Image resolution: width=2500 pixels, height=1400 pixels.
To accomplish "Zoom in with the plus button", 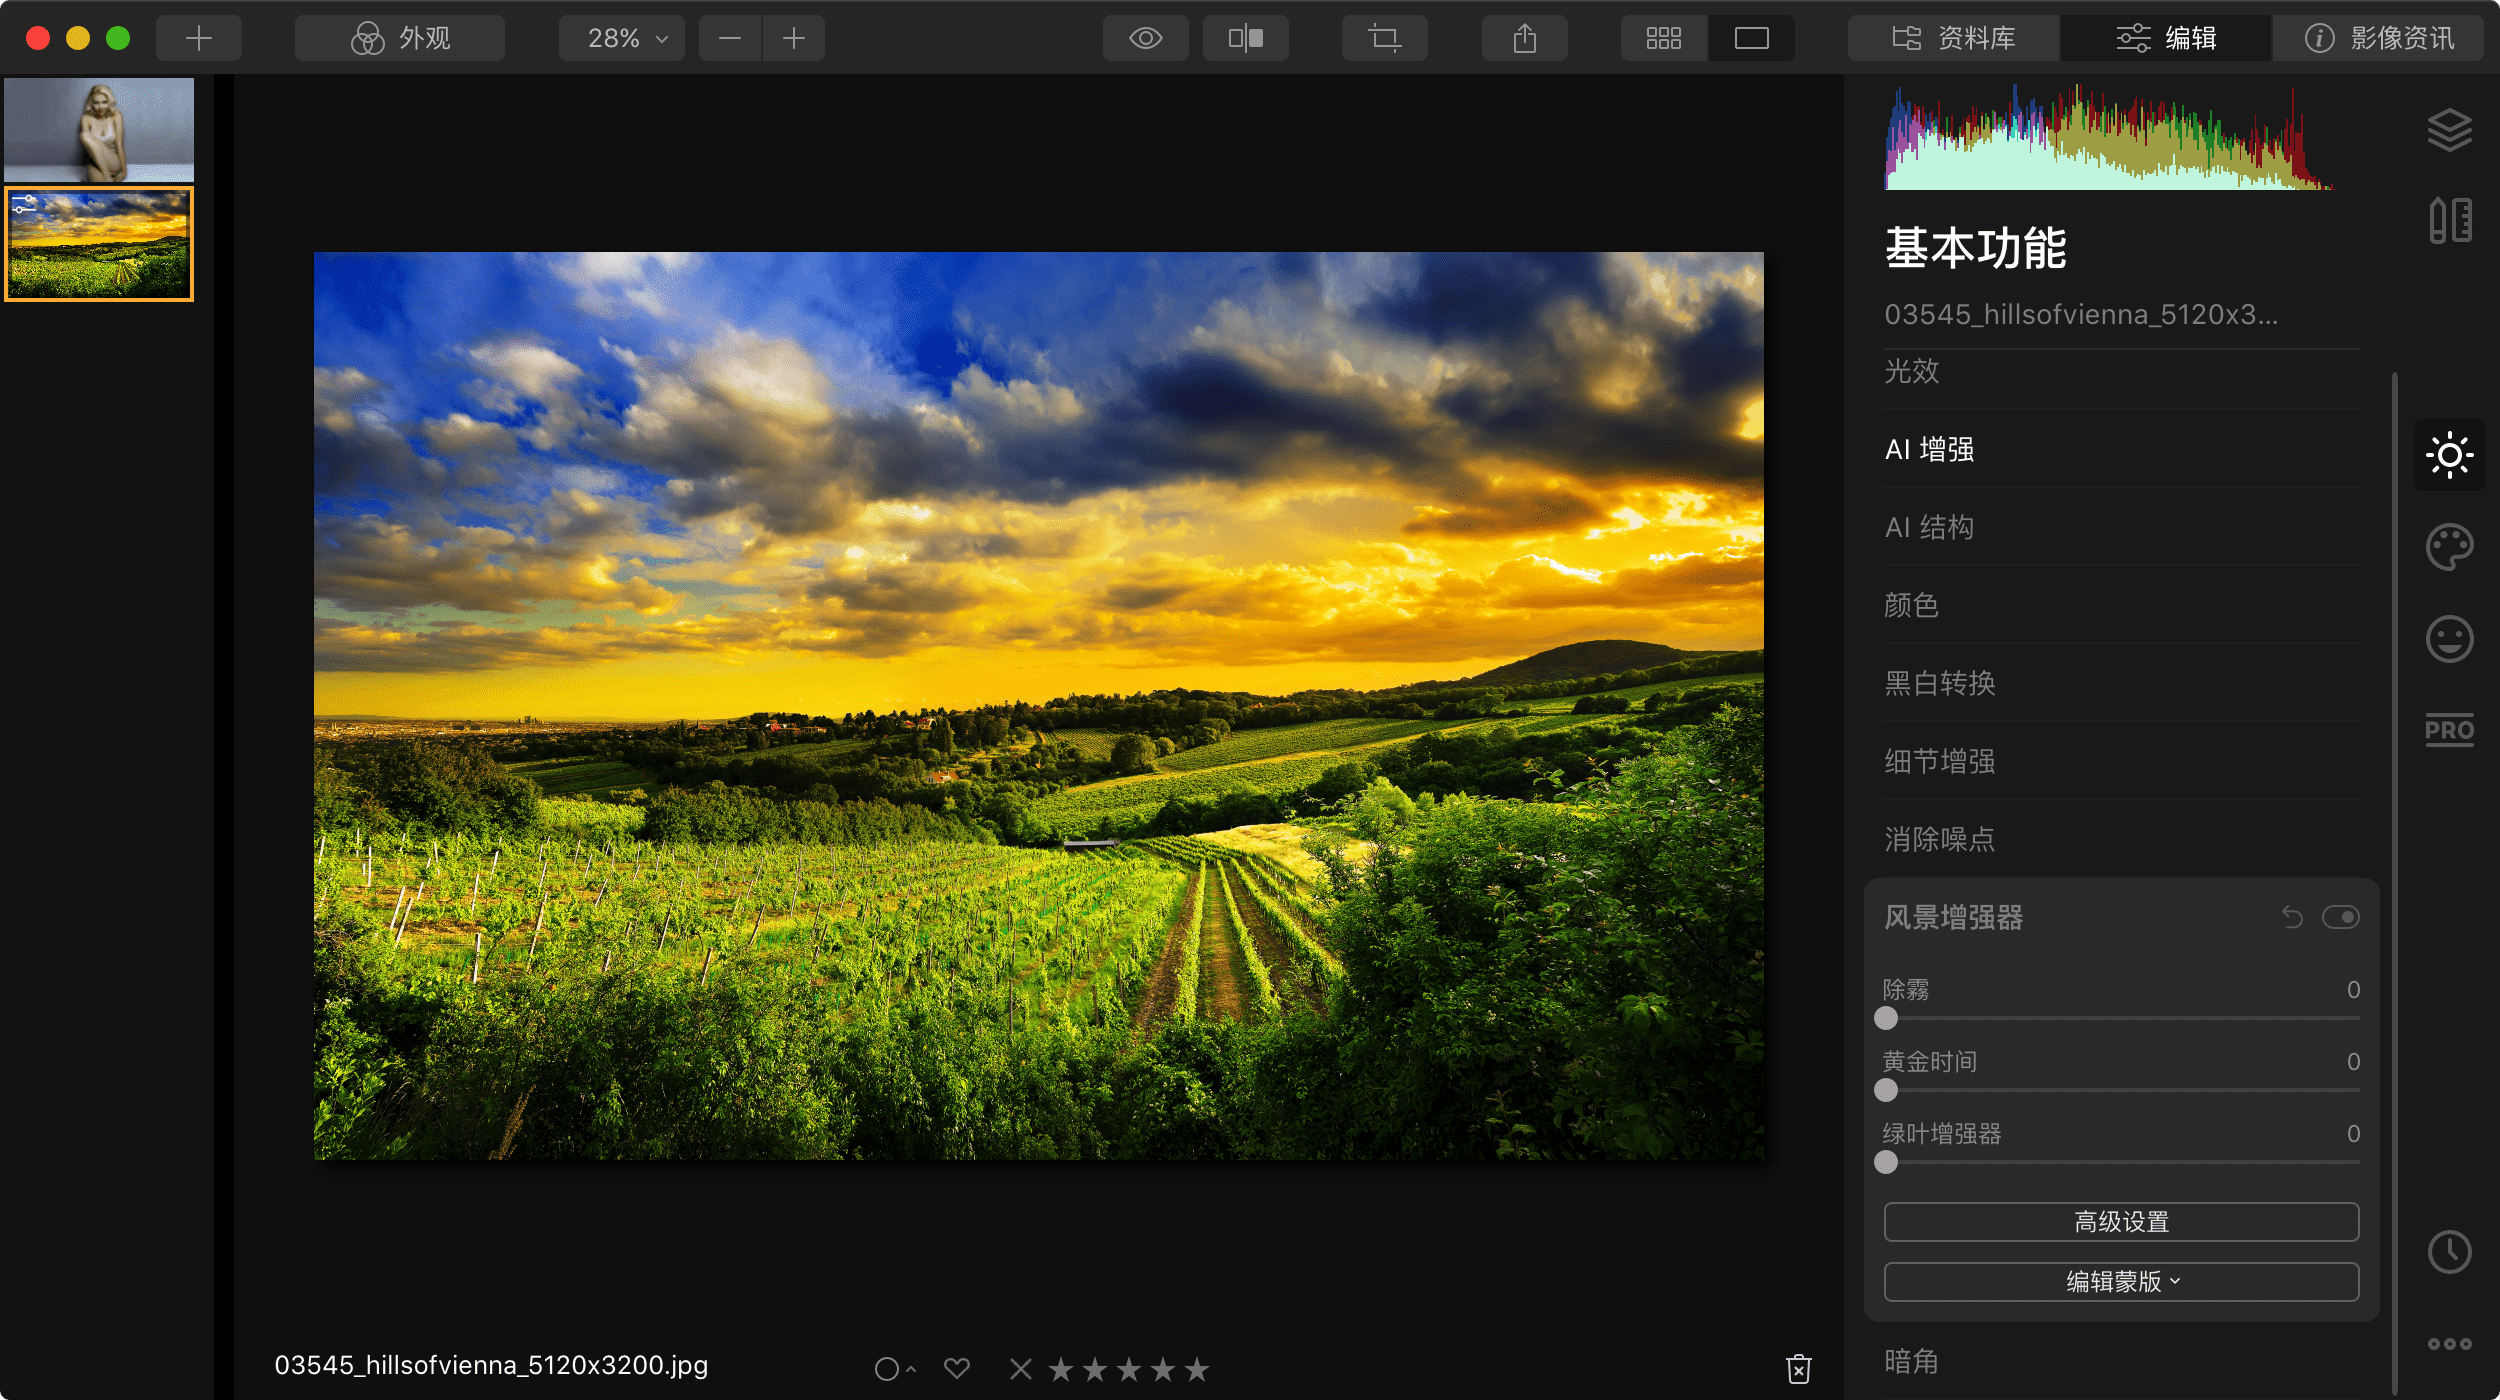I will (x=794, y=38).
